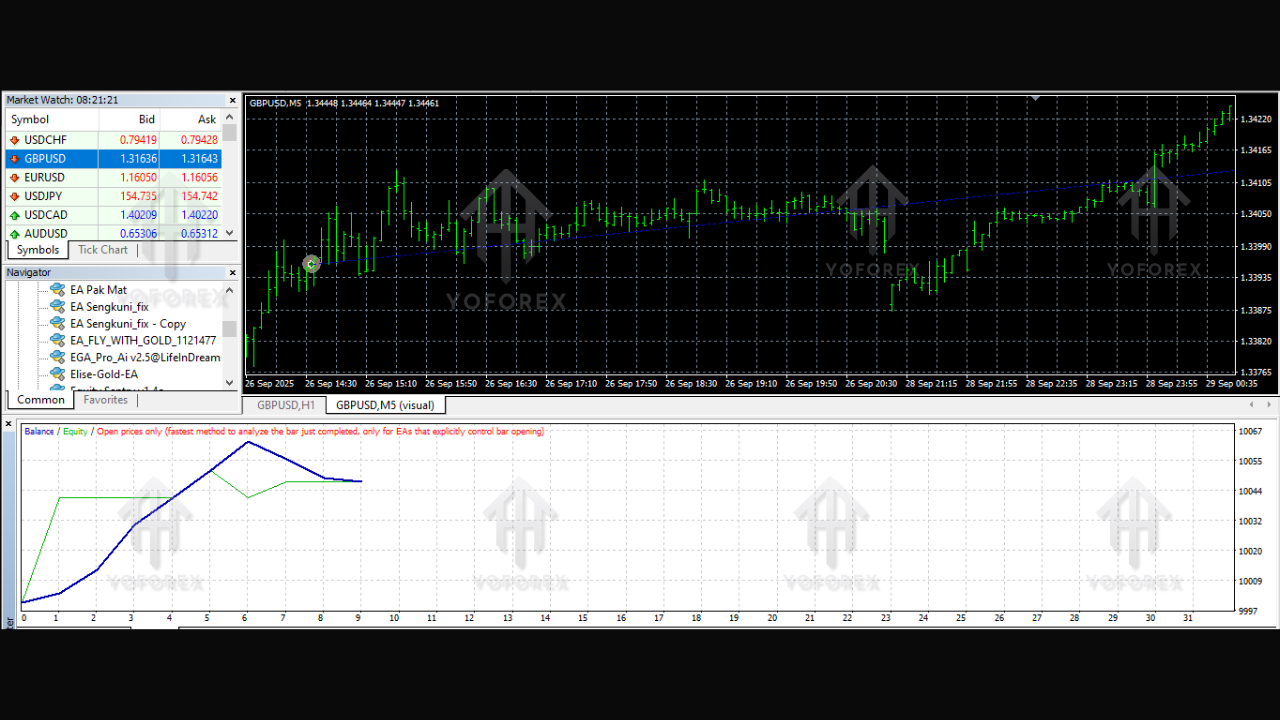Click the EA Pak Mat expert advisor icon

[x=57, y=290]
